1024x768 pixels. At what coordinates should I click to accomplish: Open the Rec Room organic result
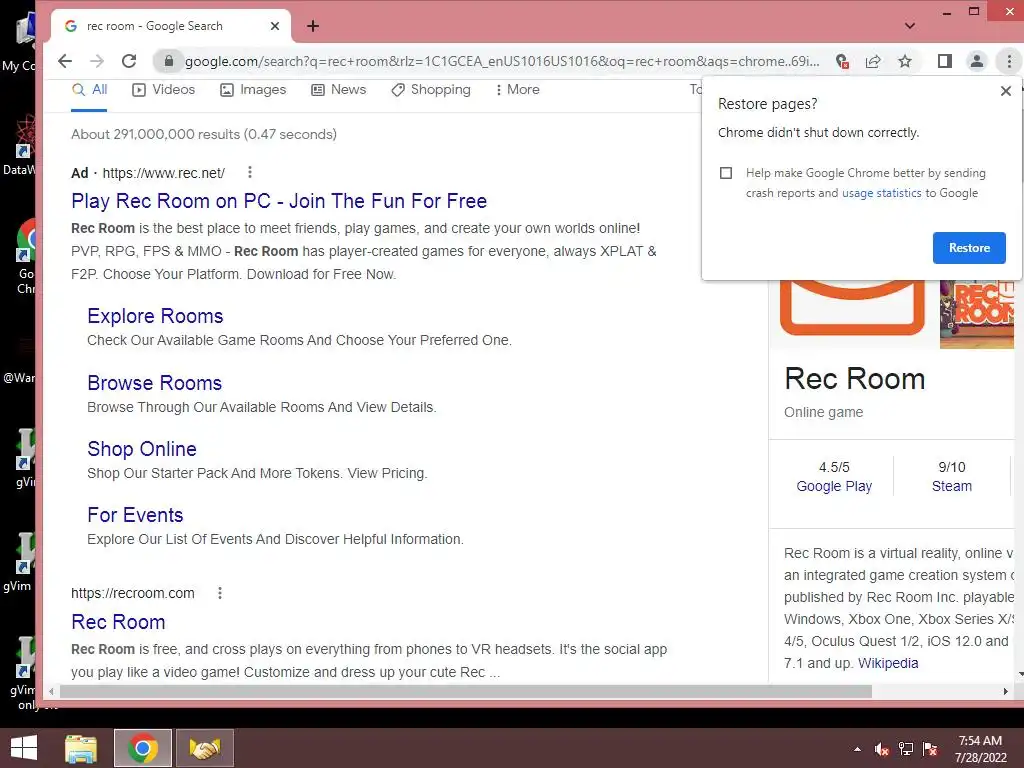118,622
